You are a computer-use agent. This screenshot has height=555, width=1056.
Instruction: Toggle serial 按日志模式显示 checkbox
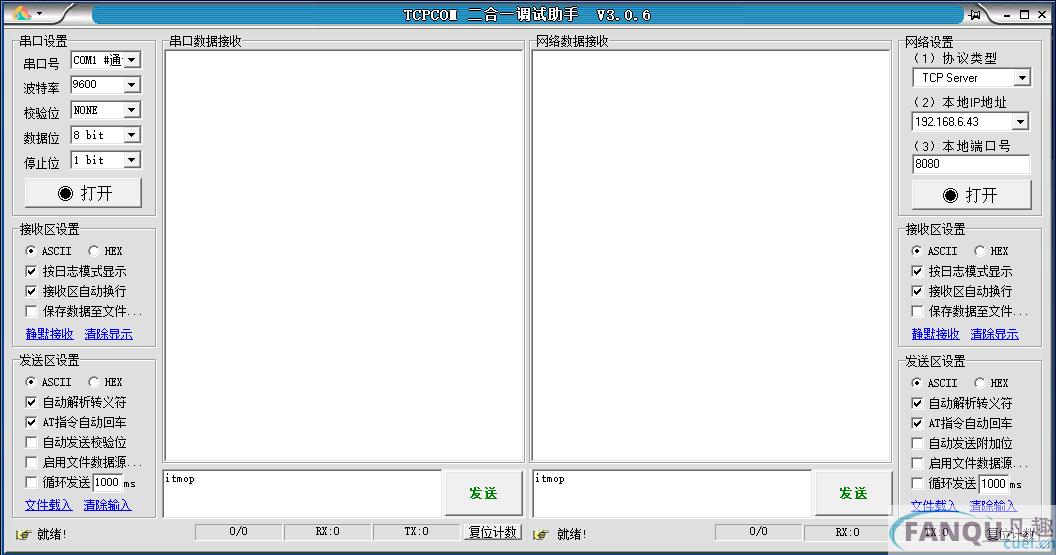[31, 271]
